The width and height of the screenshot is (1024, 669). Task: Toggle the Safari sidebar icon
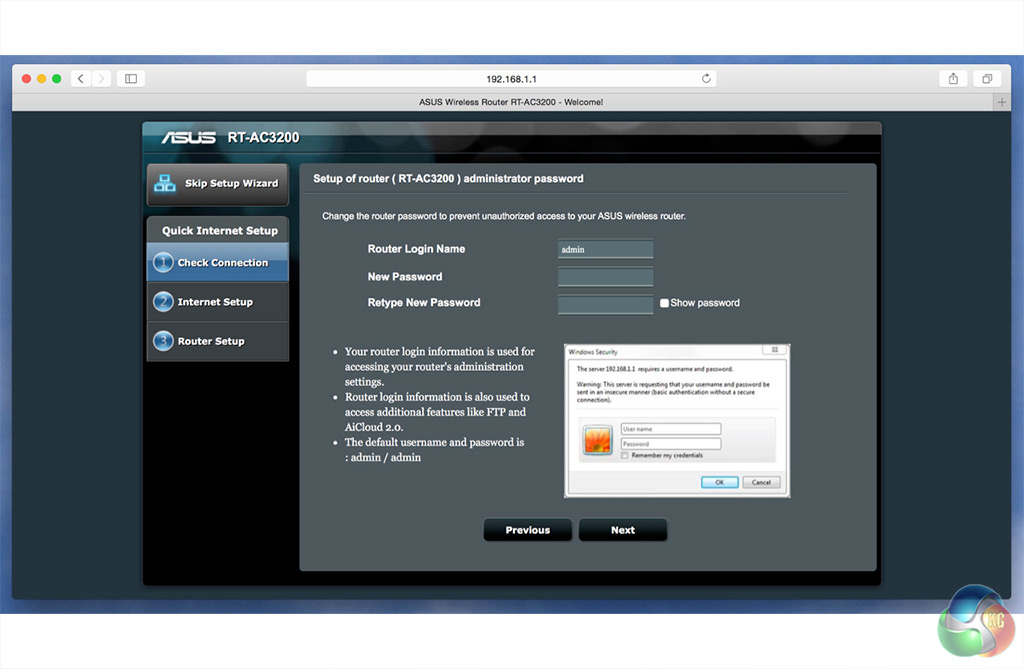131,79
